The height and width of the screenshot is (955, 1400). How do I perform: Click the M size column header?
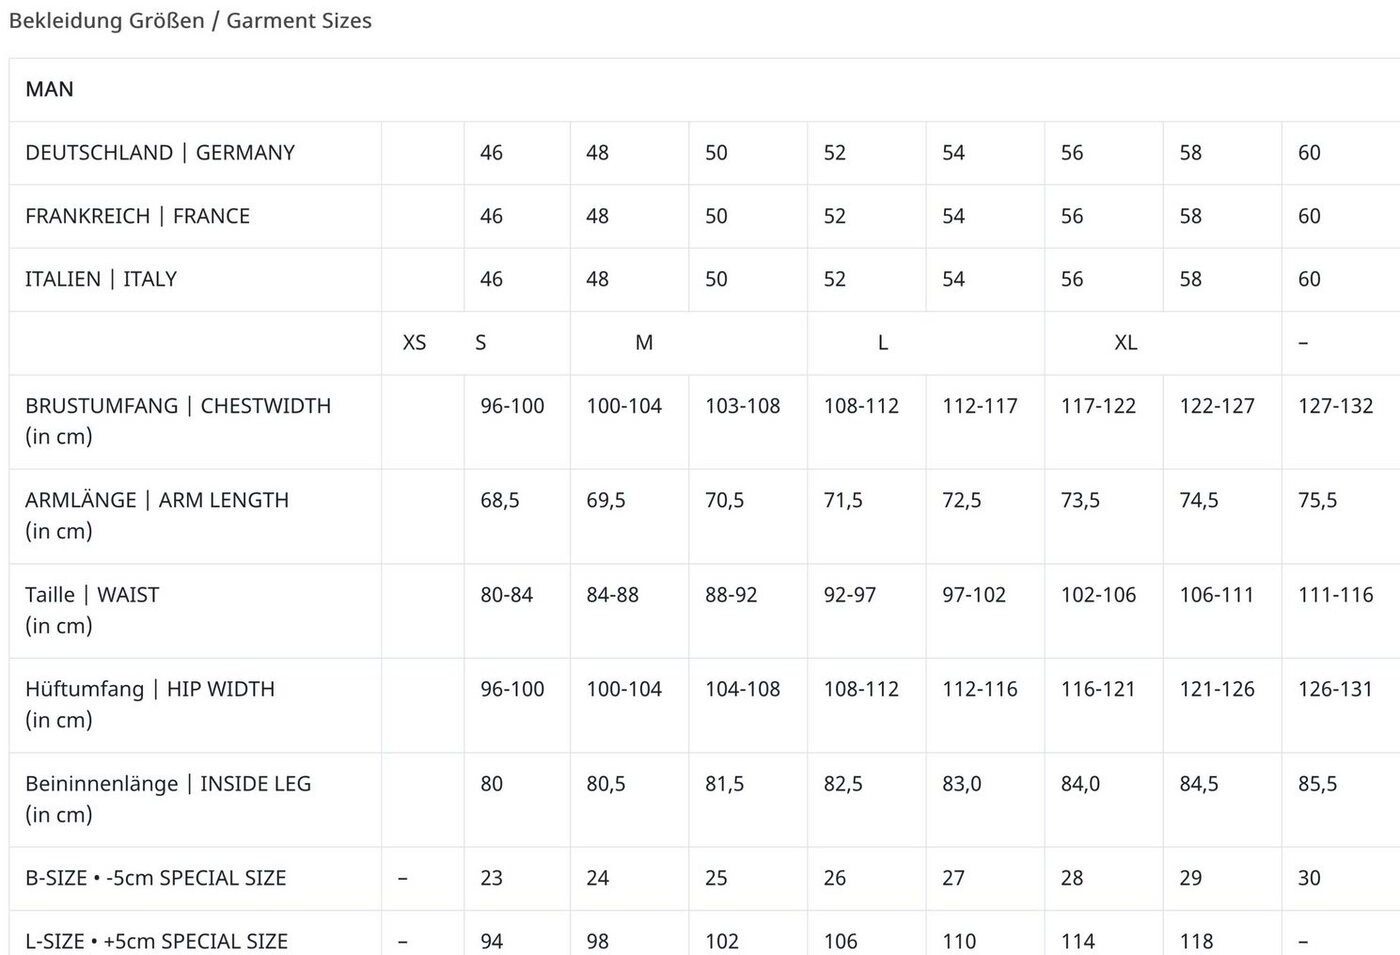tap(644, 343)
